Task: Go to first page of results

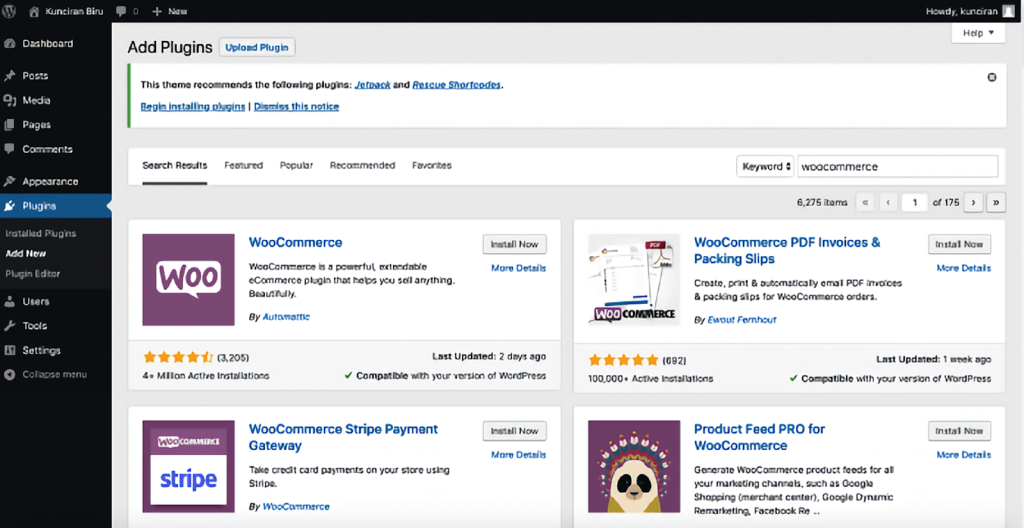Action: [865, 203]
